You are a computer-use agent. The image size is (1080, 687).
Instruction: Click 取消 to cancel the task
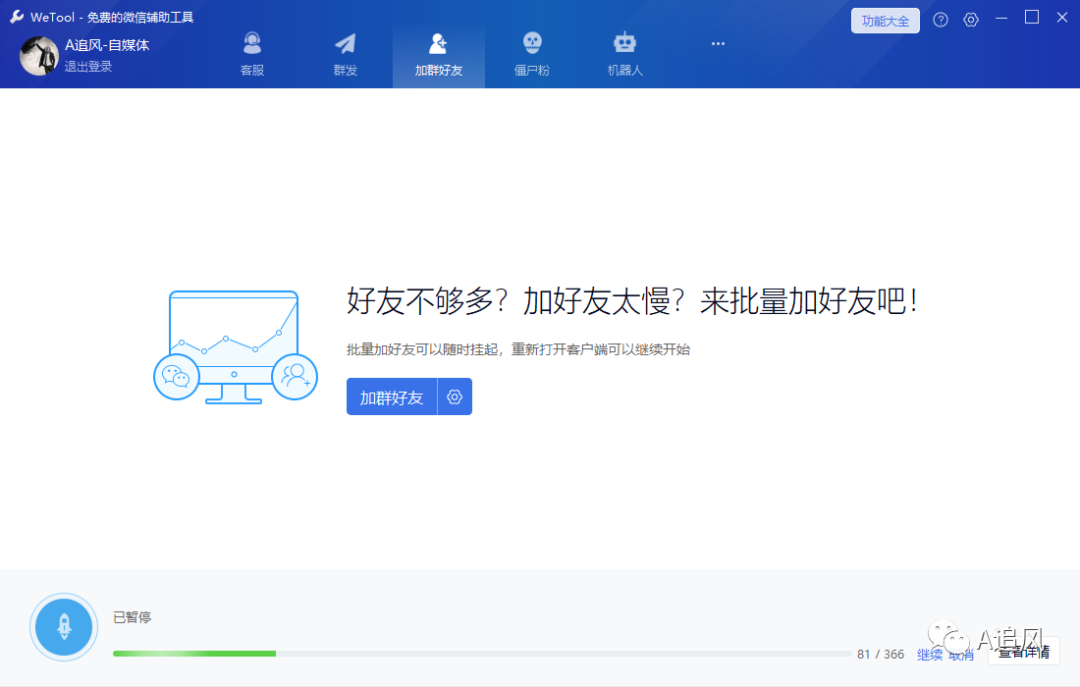(962, 655)
